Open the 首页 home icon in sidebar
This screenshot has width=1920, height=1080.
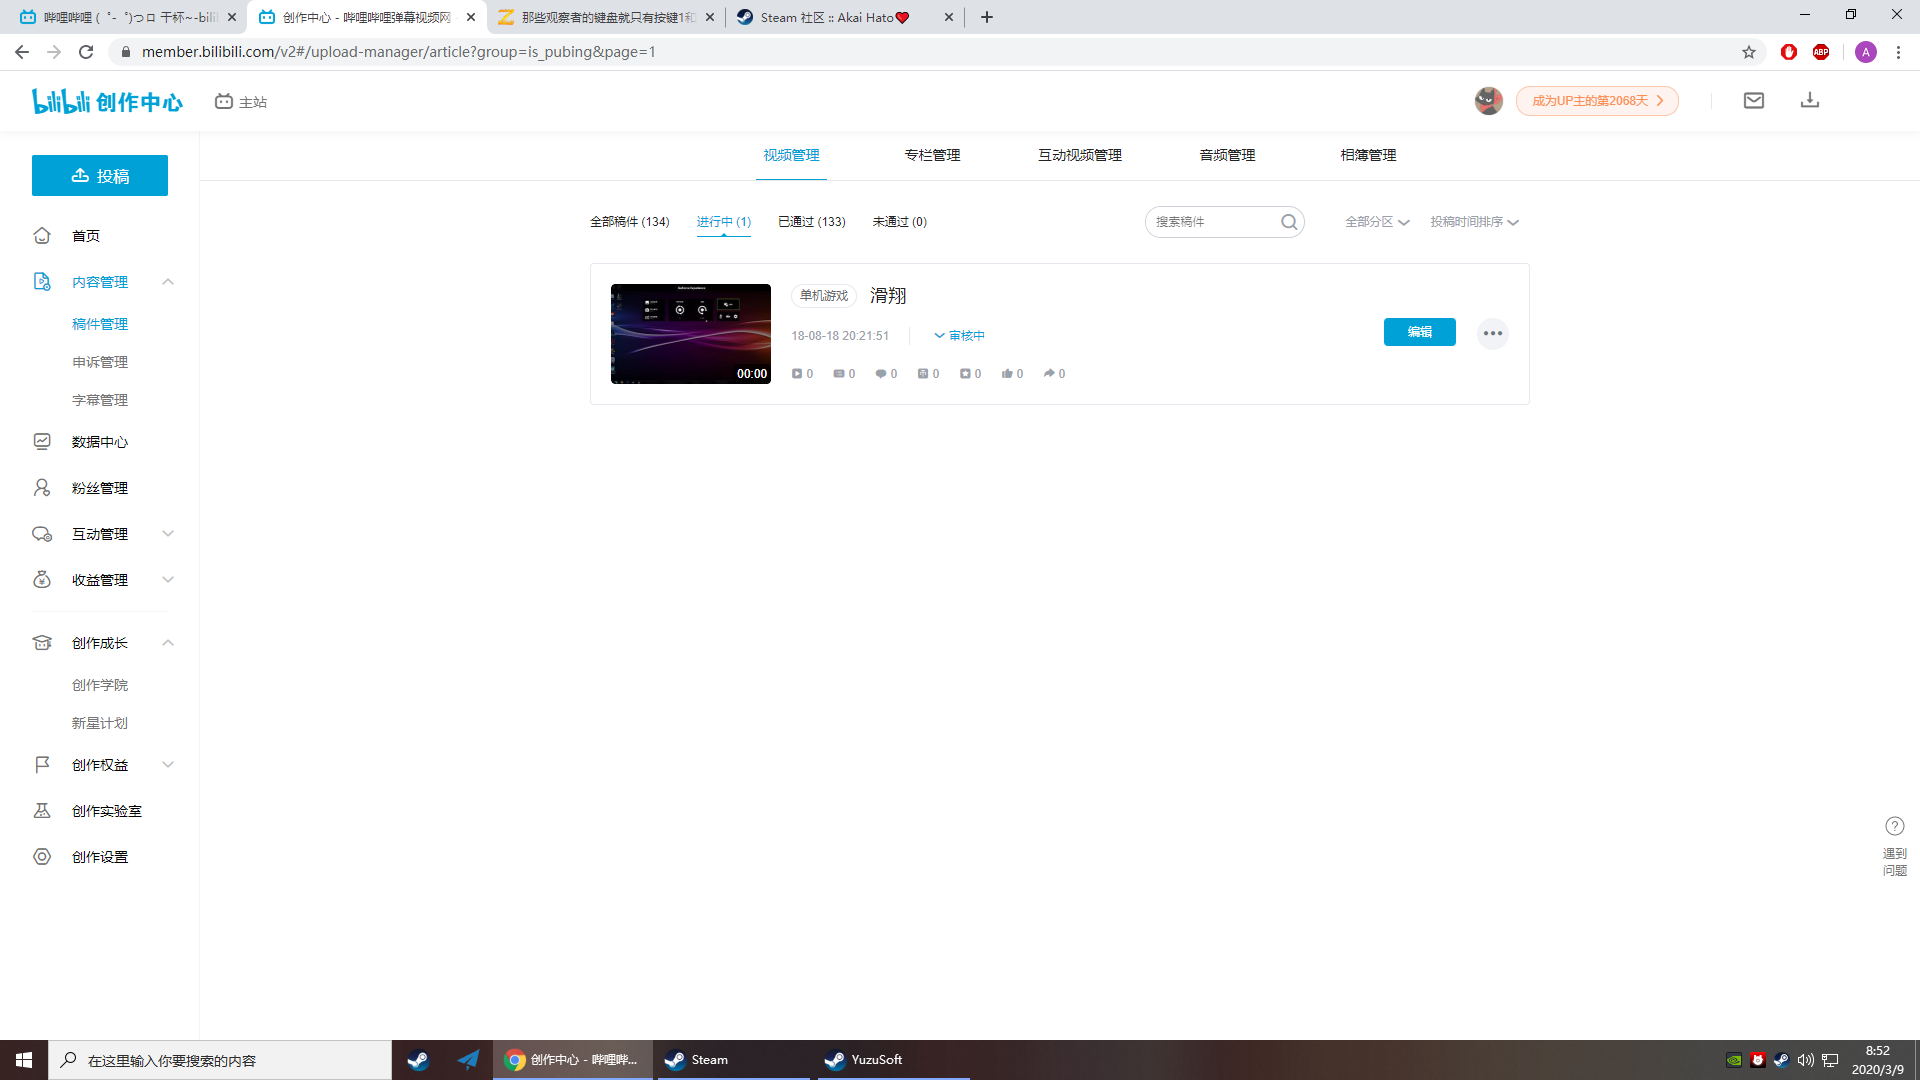pyautogui.click(x=42, y=235)
